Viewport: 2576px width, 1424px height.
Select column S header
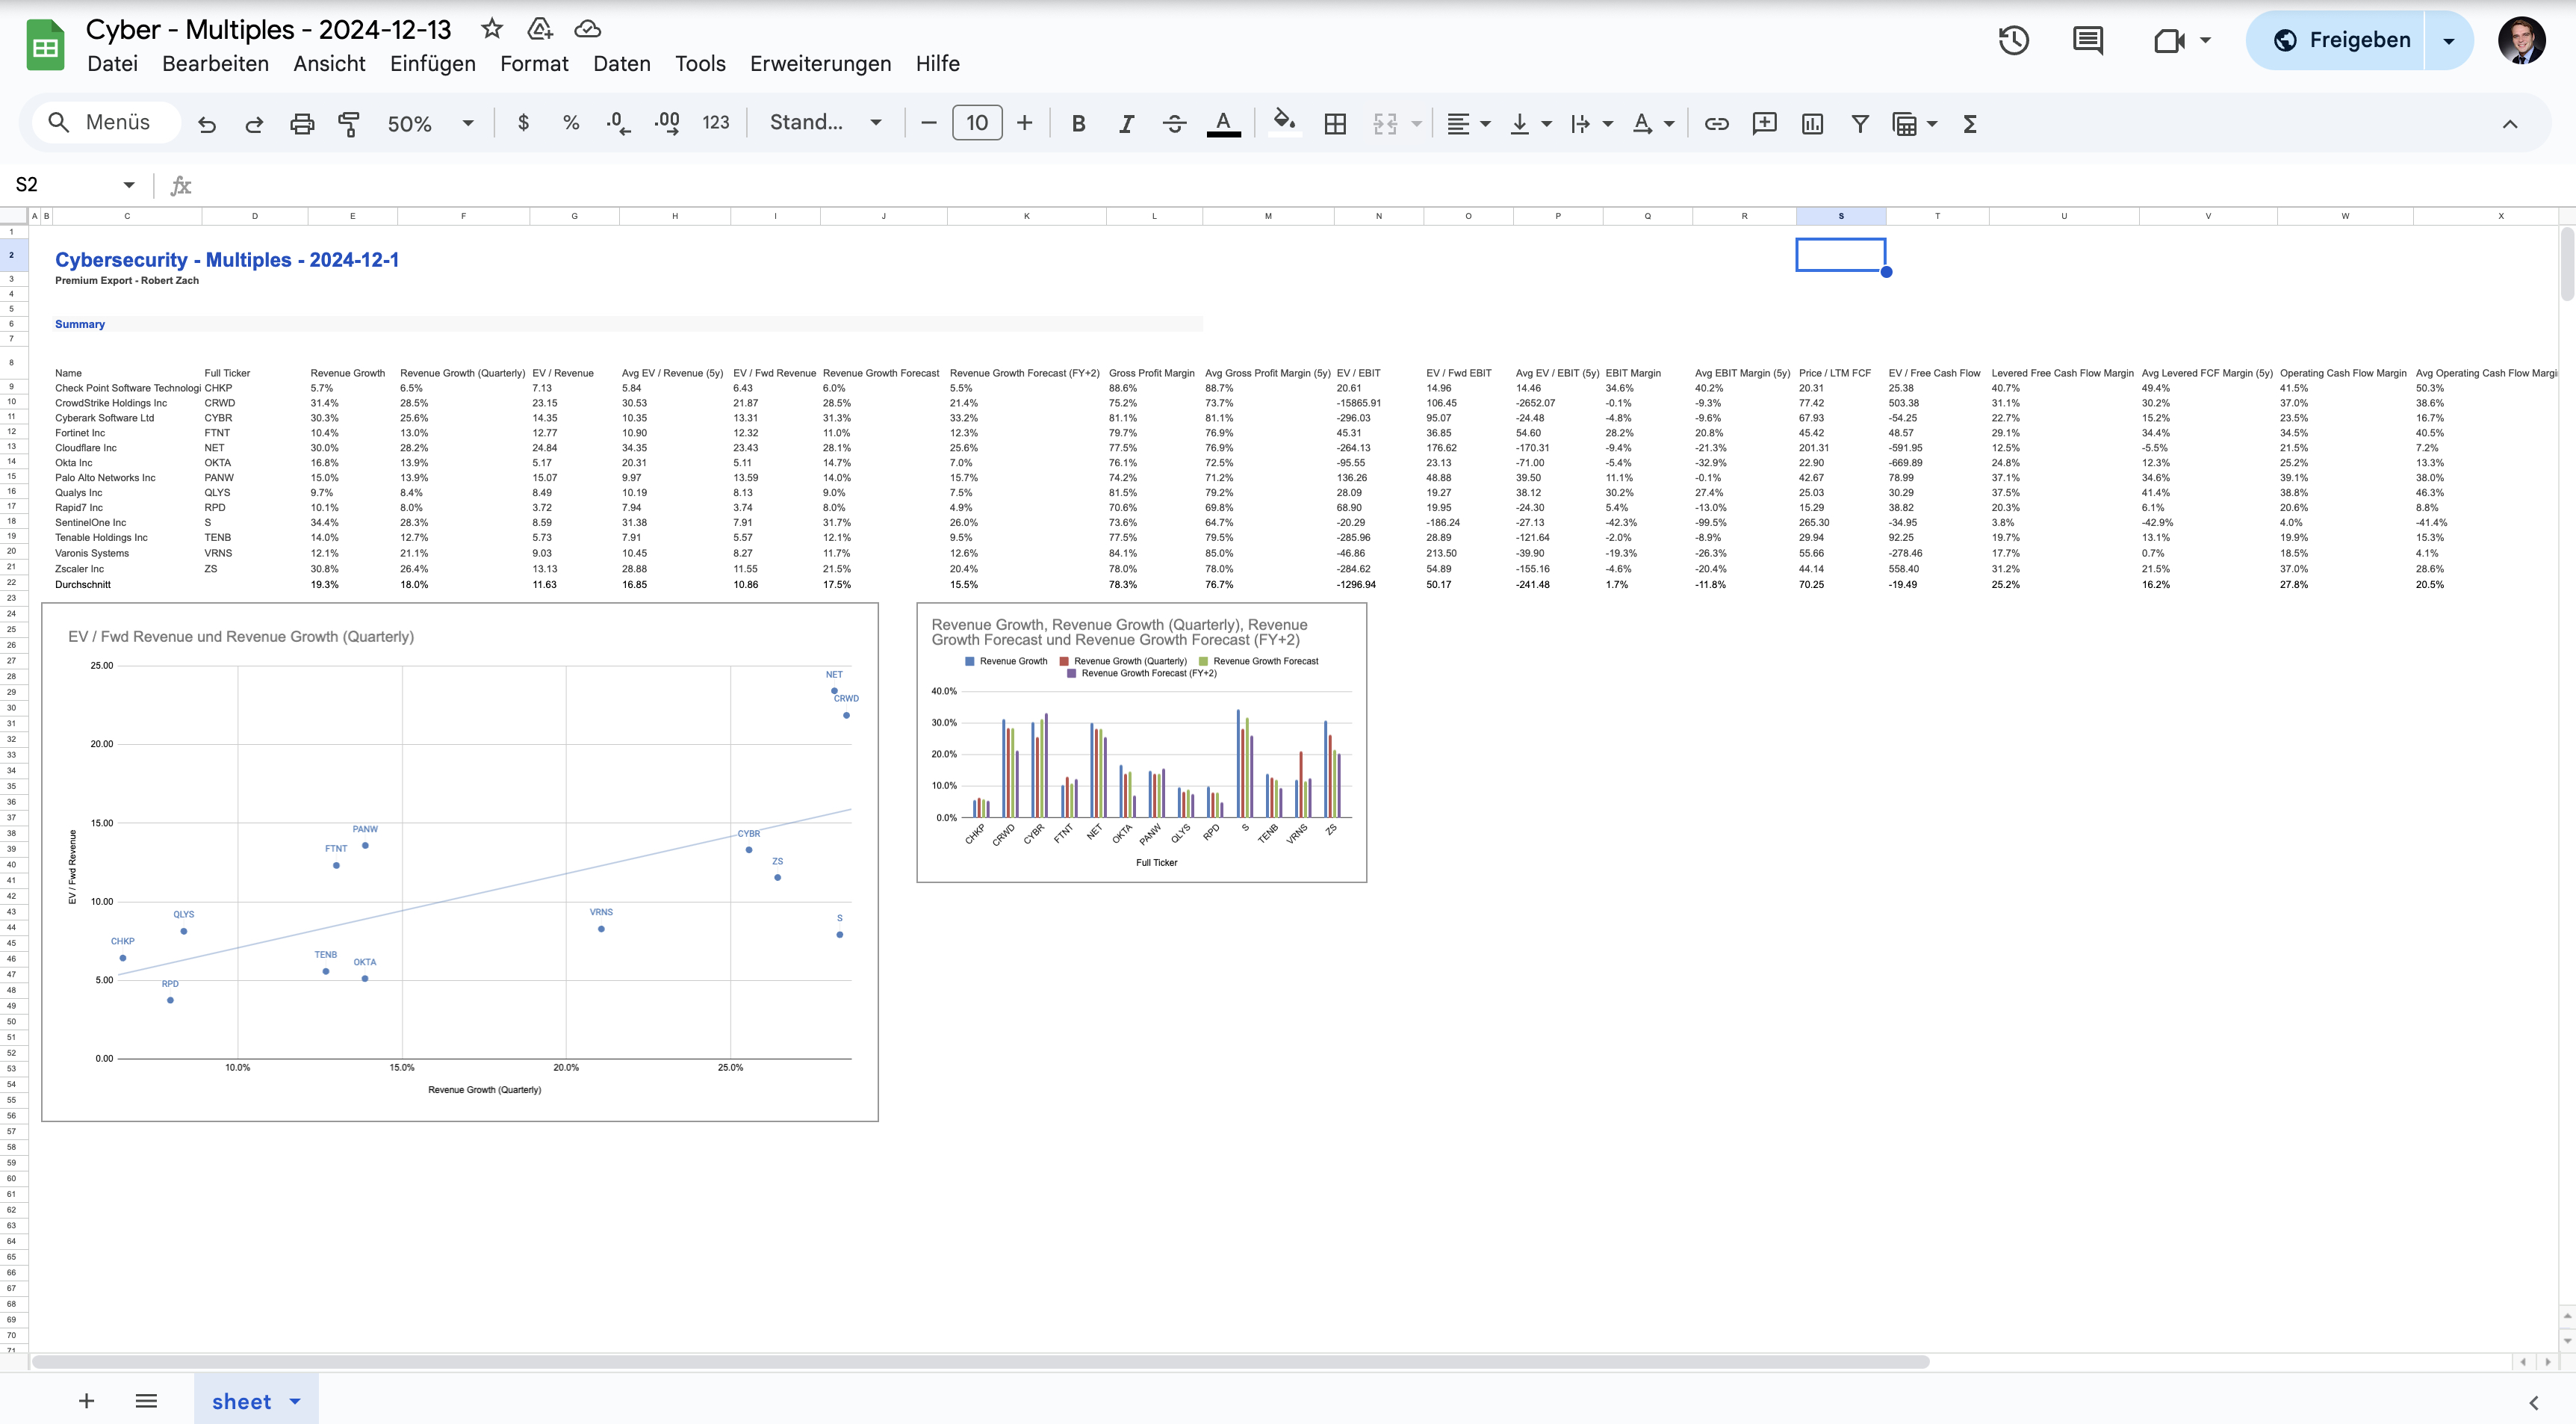(1840, 216)
